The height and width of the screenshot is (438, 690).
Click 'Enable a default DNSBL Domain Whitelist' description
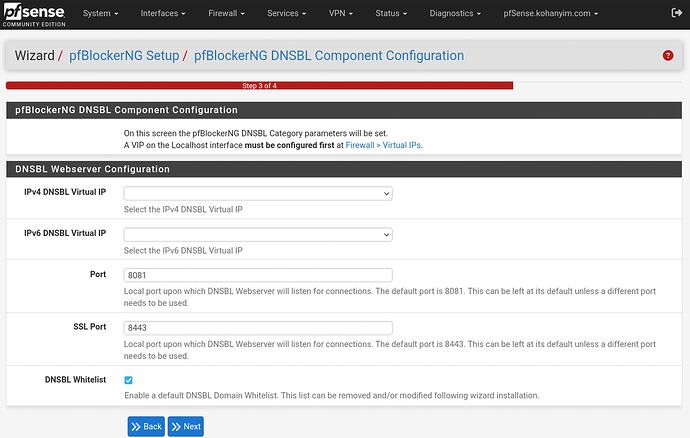pyautogui.click(x=332, y=395)
